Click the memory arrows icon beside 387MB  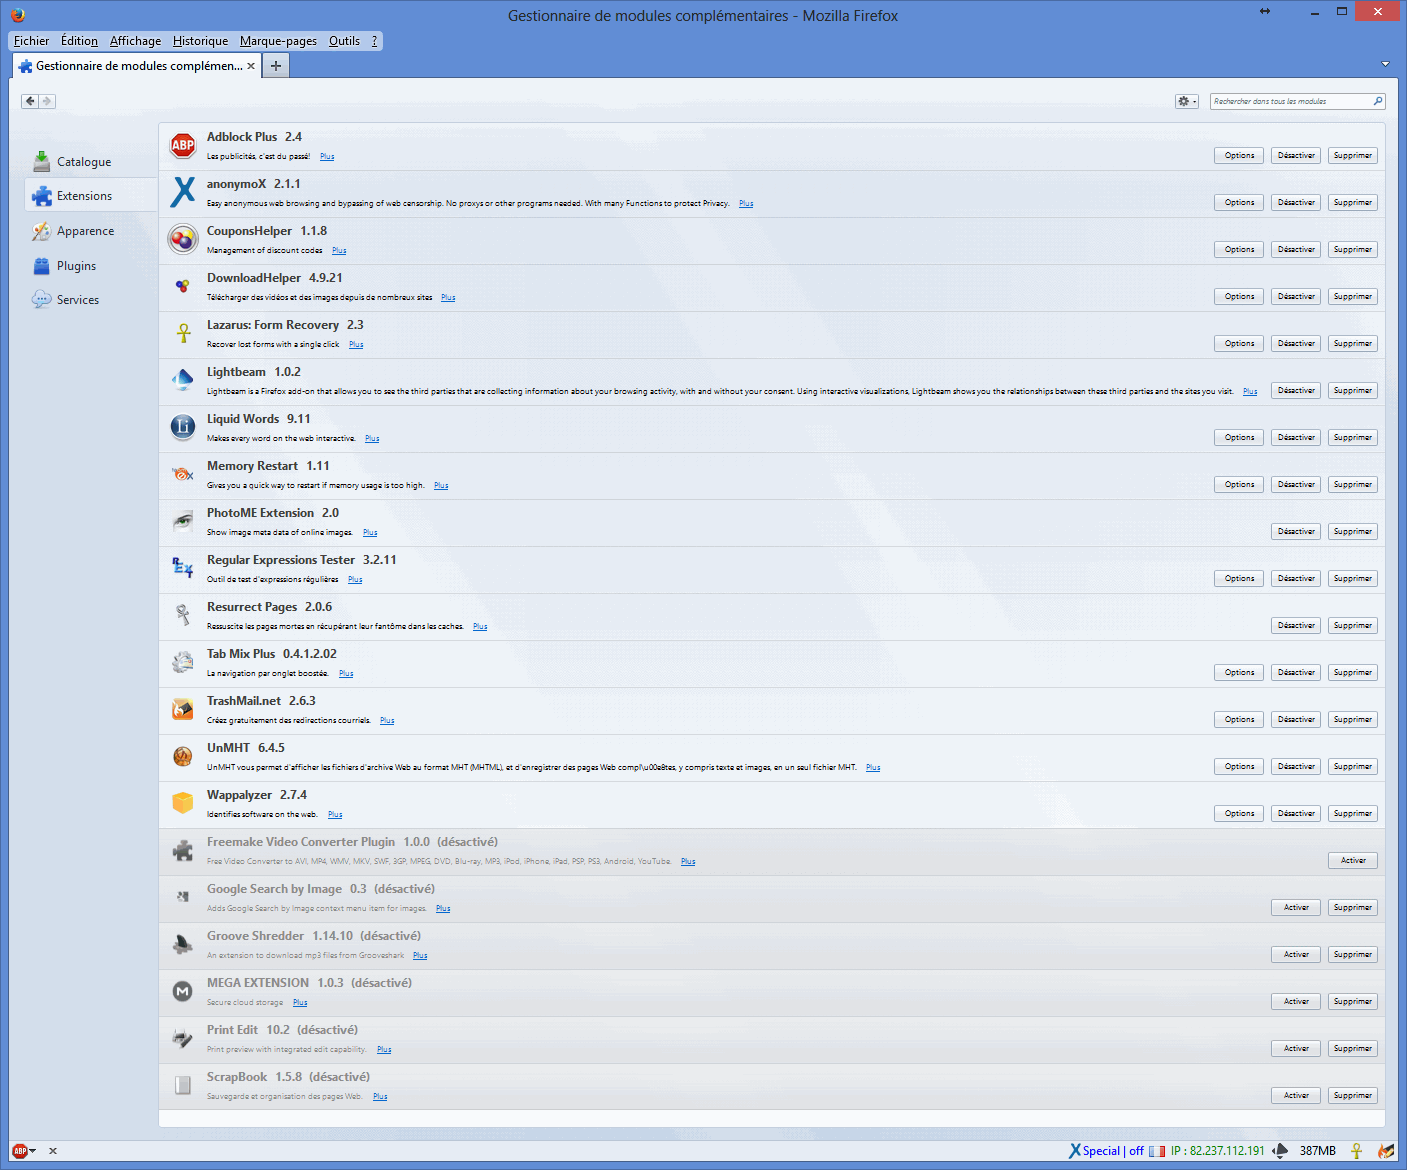click(1280, 1151)
